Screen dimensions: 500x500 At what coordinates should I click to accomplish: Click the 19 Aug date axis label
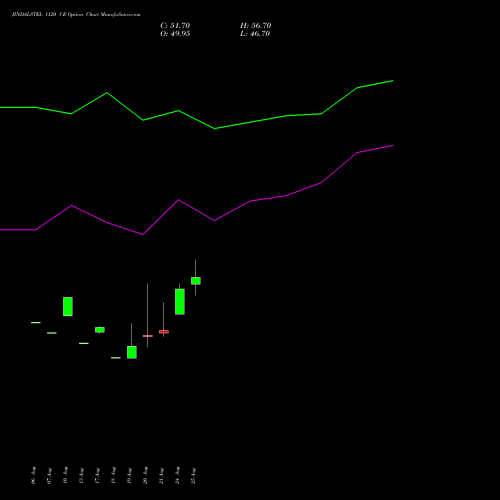[129, 475]
